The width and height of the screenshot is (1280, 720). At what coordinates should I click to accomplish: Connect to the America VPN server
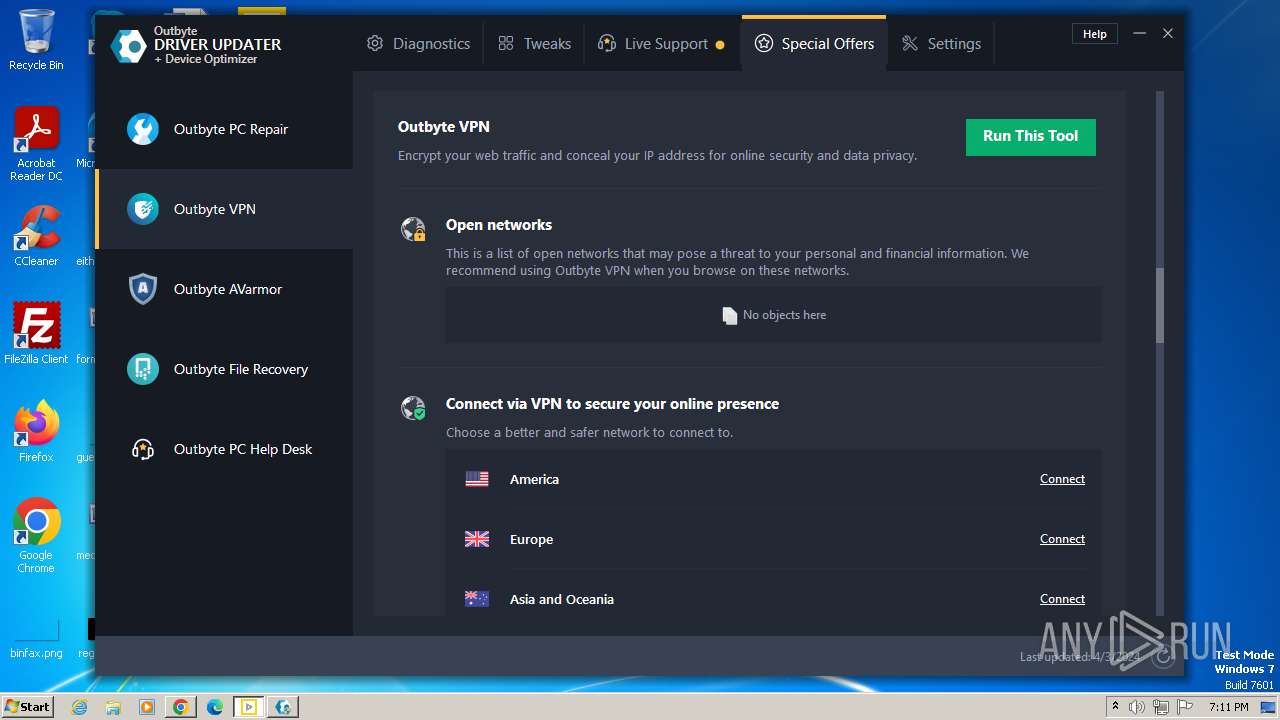pos(1062,479)
